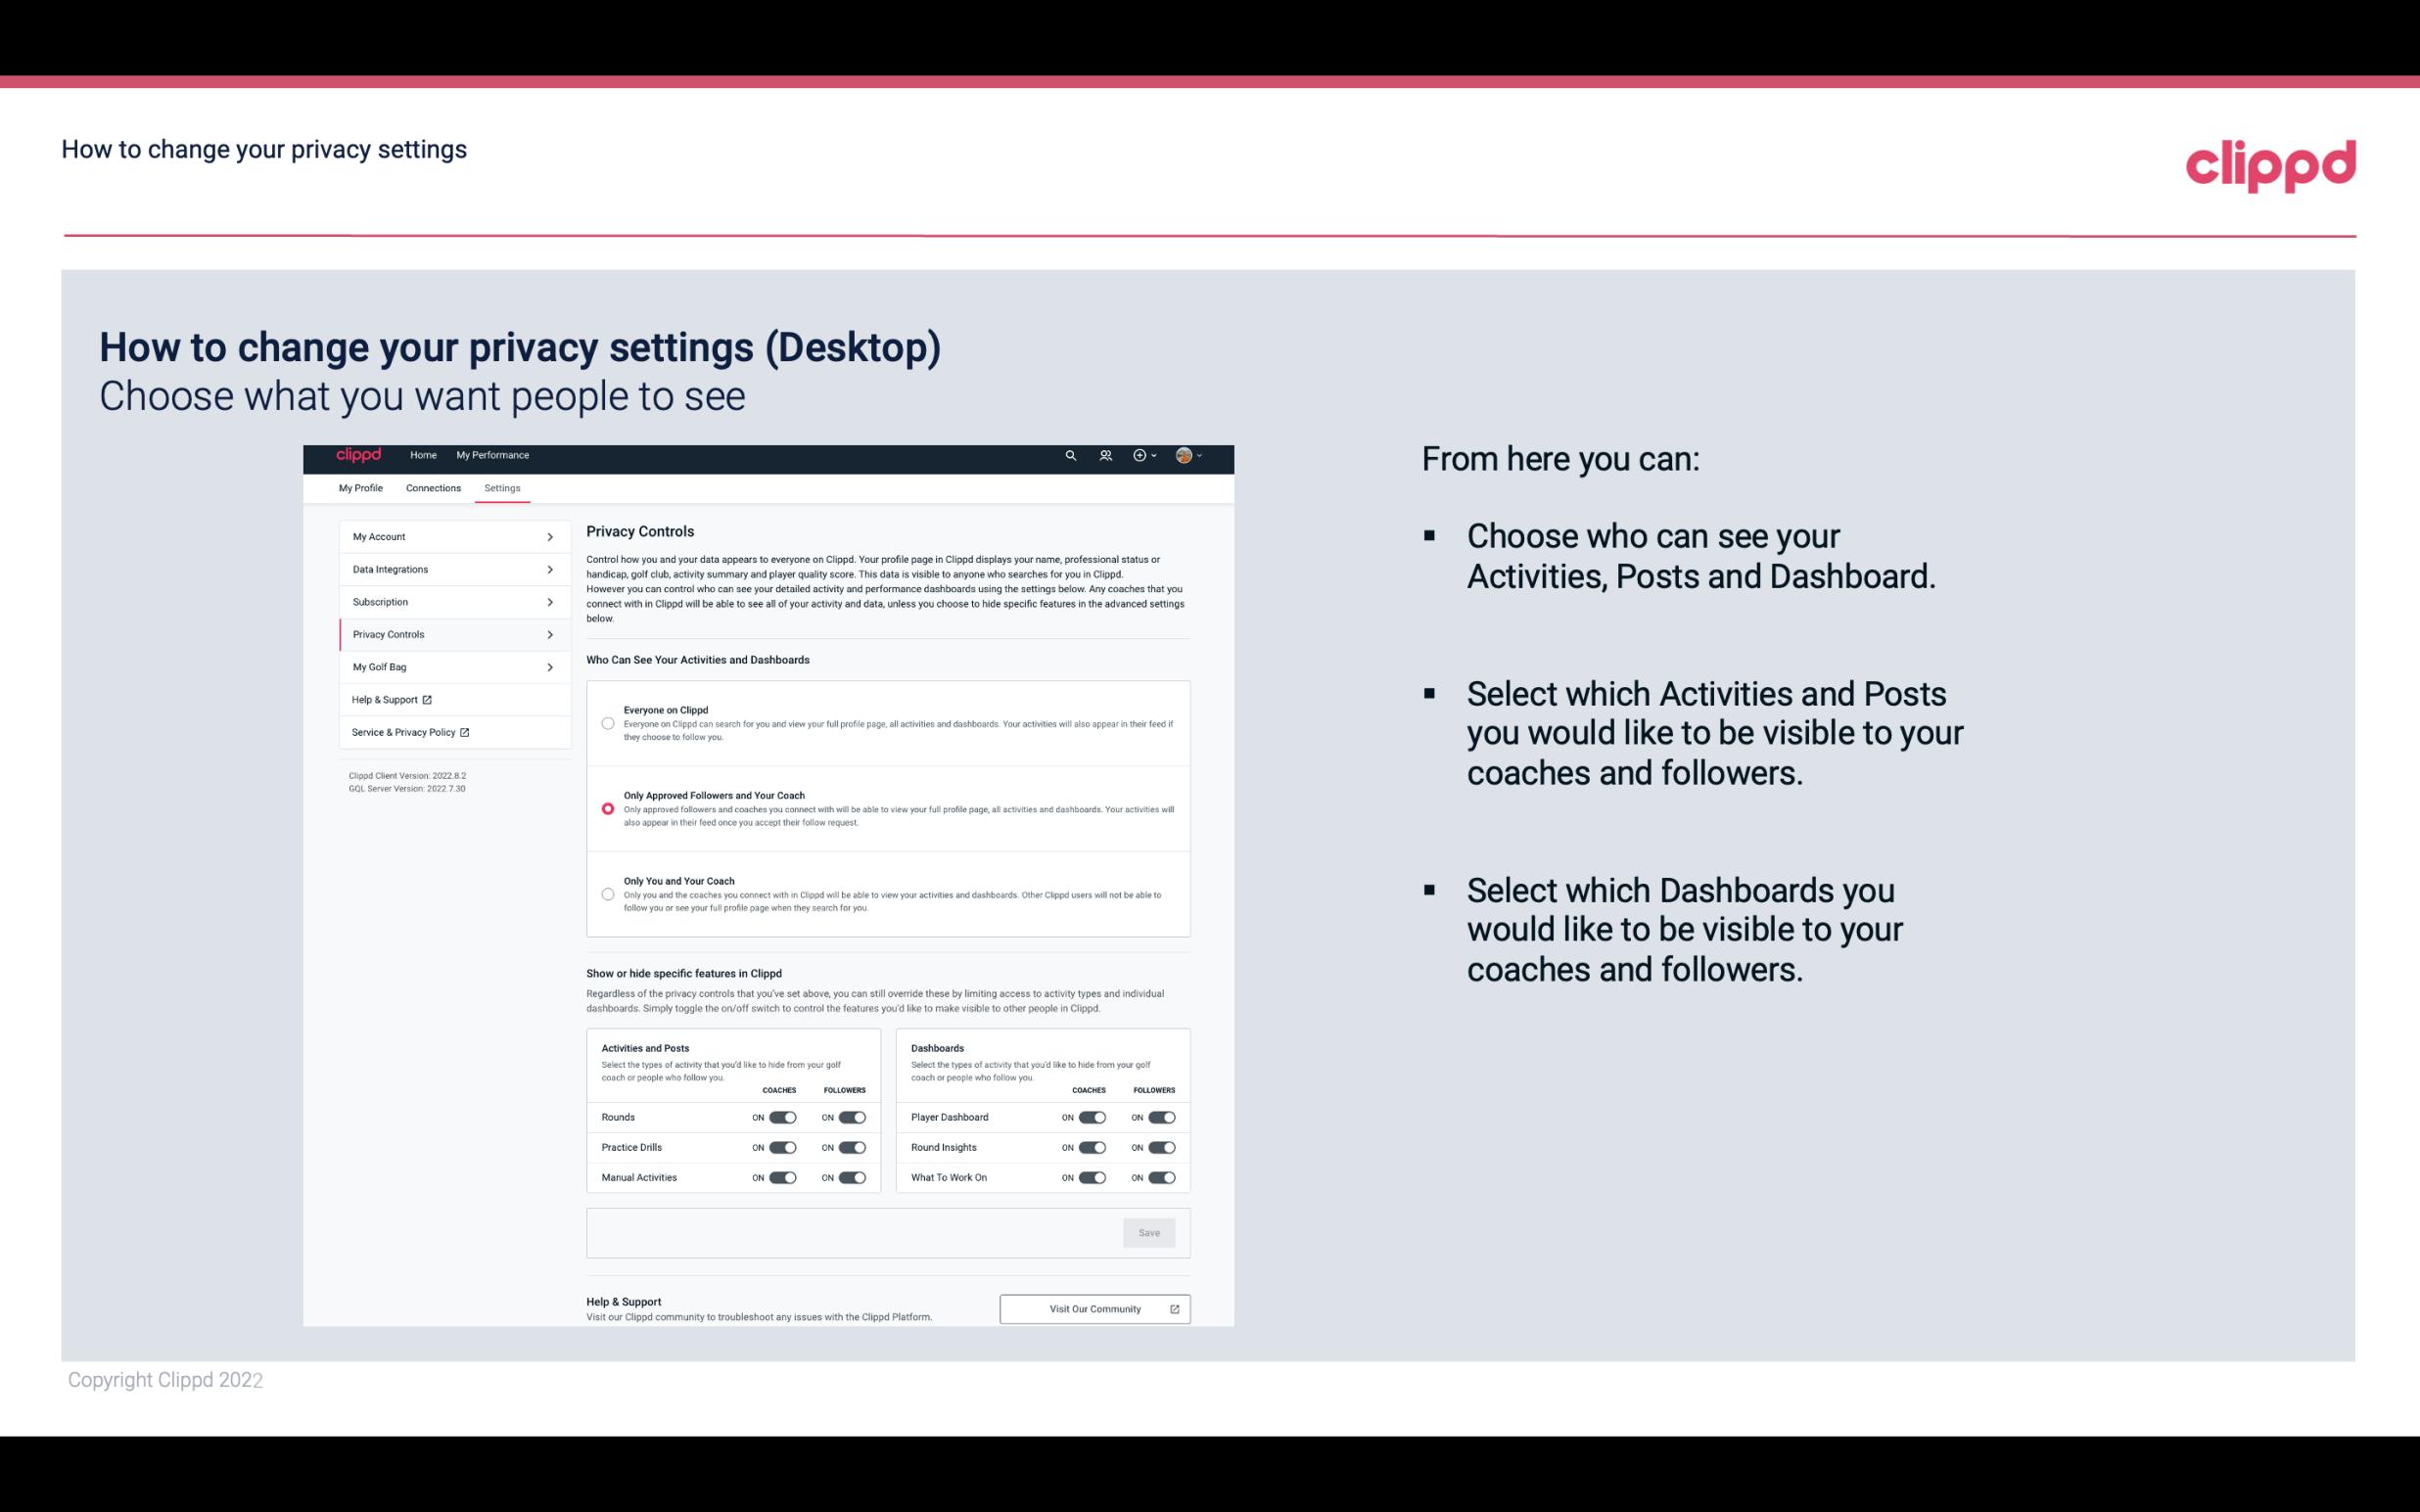Select the My Profile tab
The width and height of the screenshot is (2420, 1512).
[x=359, y=487]
